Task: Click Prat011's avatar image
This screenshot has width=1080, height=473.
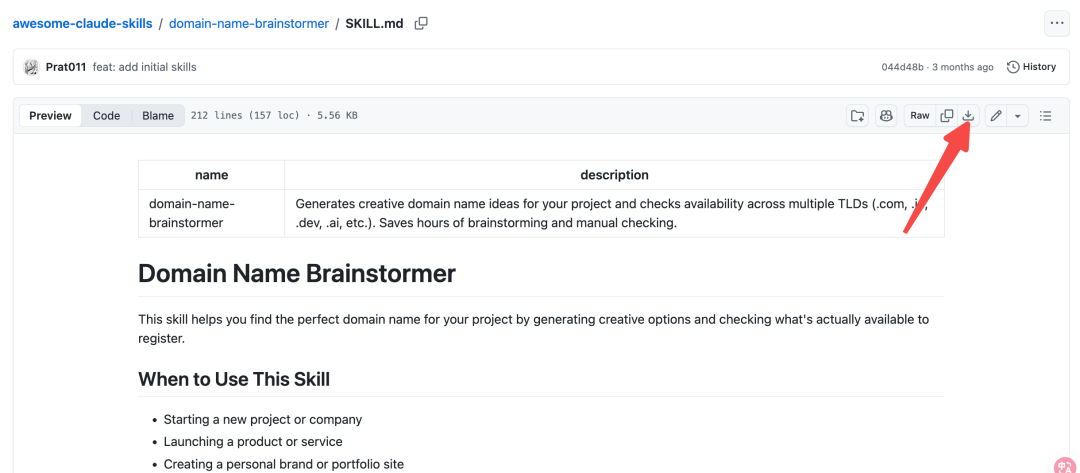Action: click(31, 67)
